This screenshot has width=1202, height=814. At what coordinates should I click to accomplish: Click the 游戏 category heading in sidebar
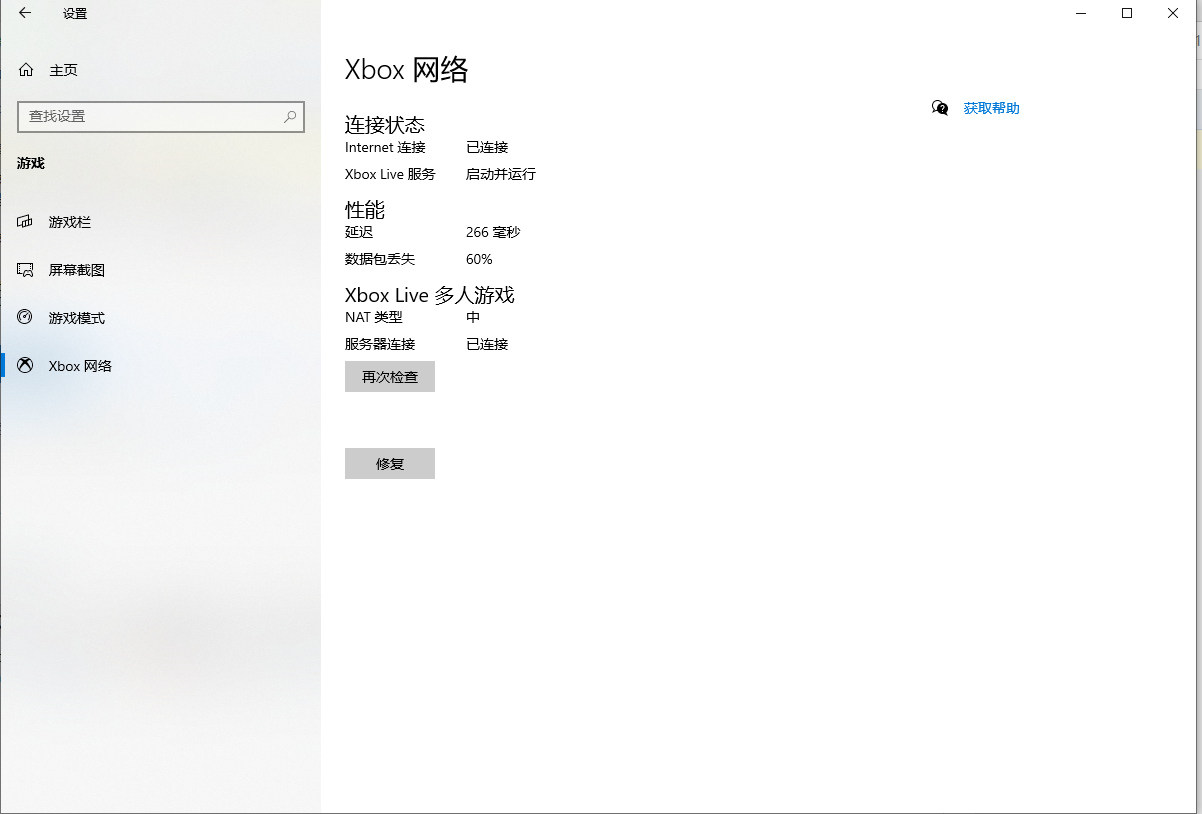[31, 163]
